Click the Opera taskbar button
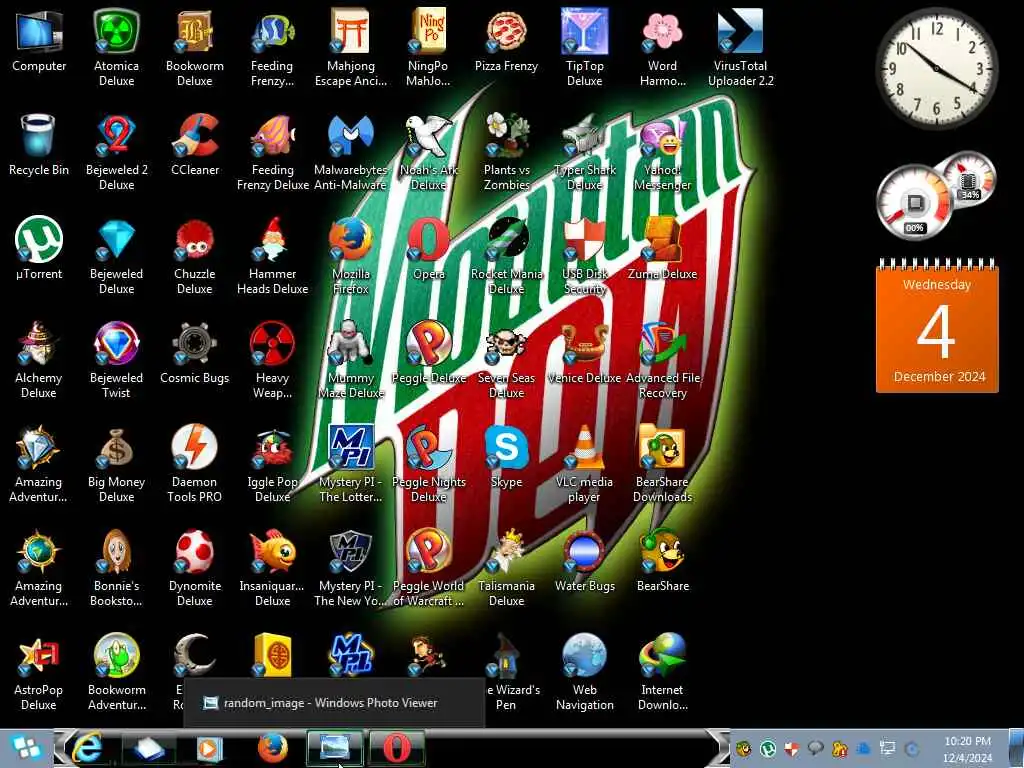 click(x=397, y=748)
